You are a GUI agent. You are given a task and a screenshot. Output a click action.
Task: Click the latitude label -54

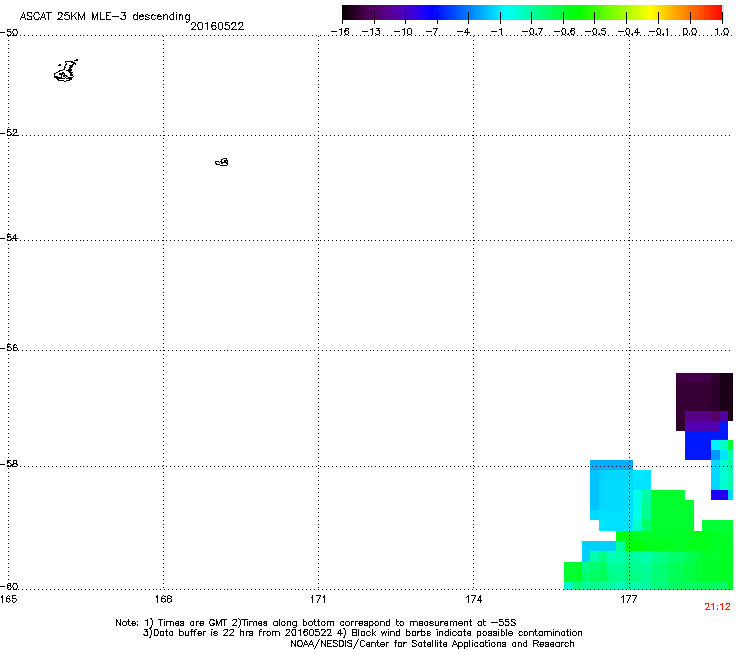[9, 237]
